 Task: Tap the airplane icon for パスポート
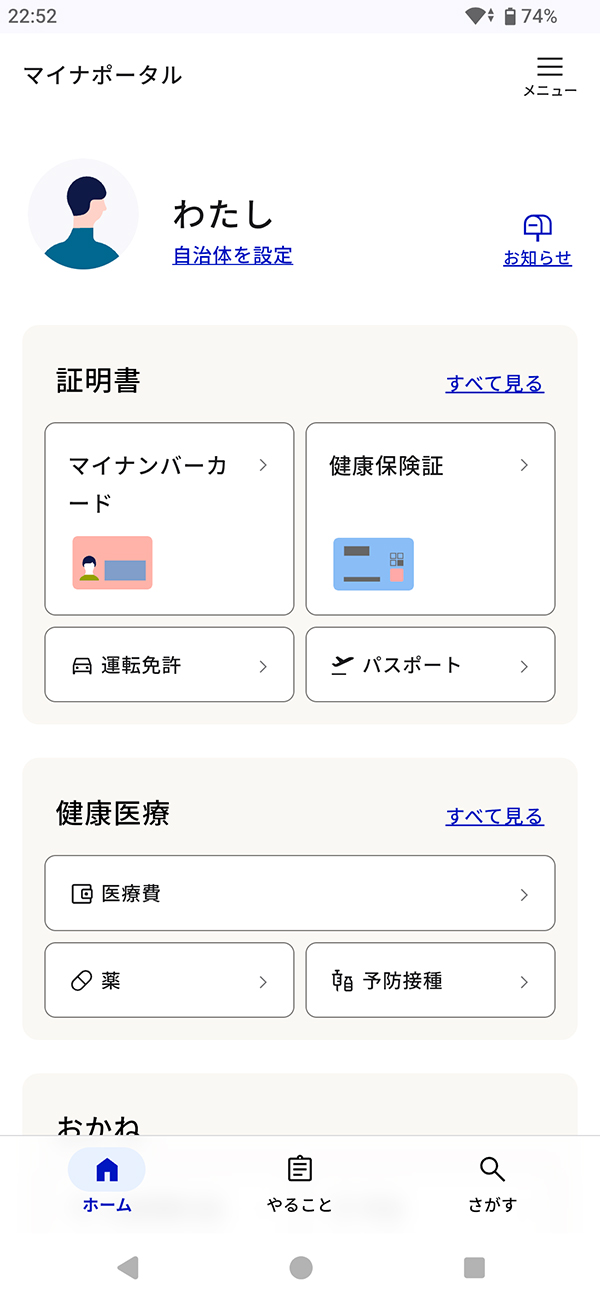coord(343,665)
